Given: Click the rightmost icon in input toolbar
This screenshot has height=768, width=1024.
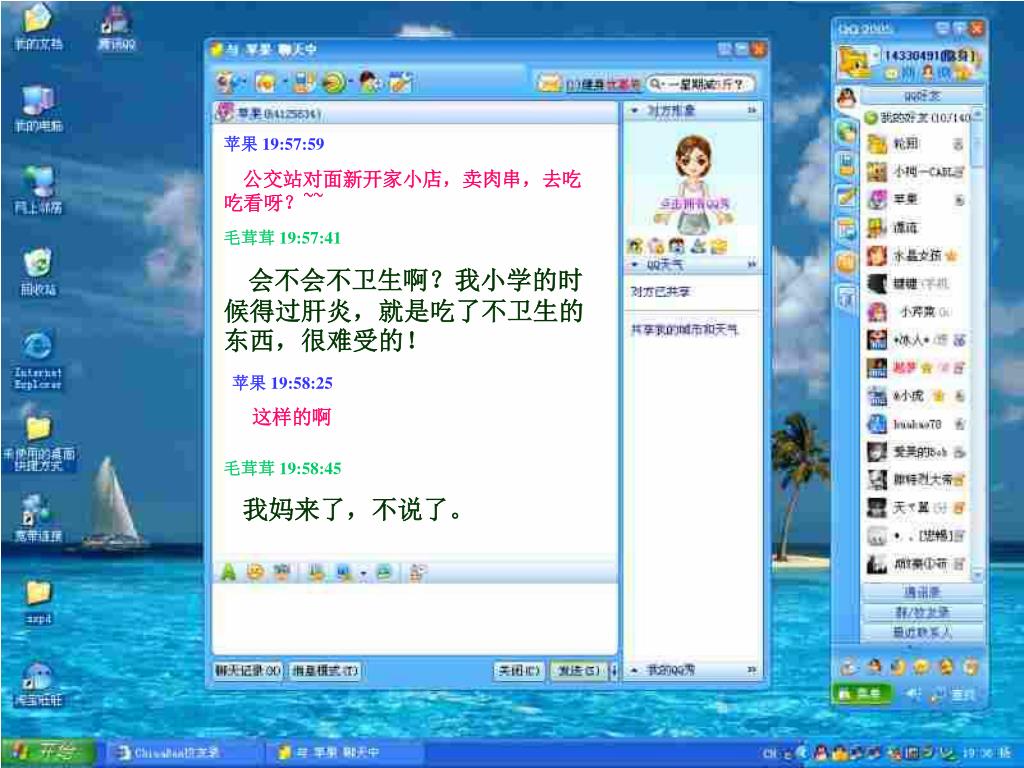Looking at the screenshot, I should pyautogui.click(x=417, y=573).
